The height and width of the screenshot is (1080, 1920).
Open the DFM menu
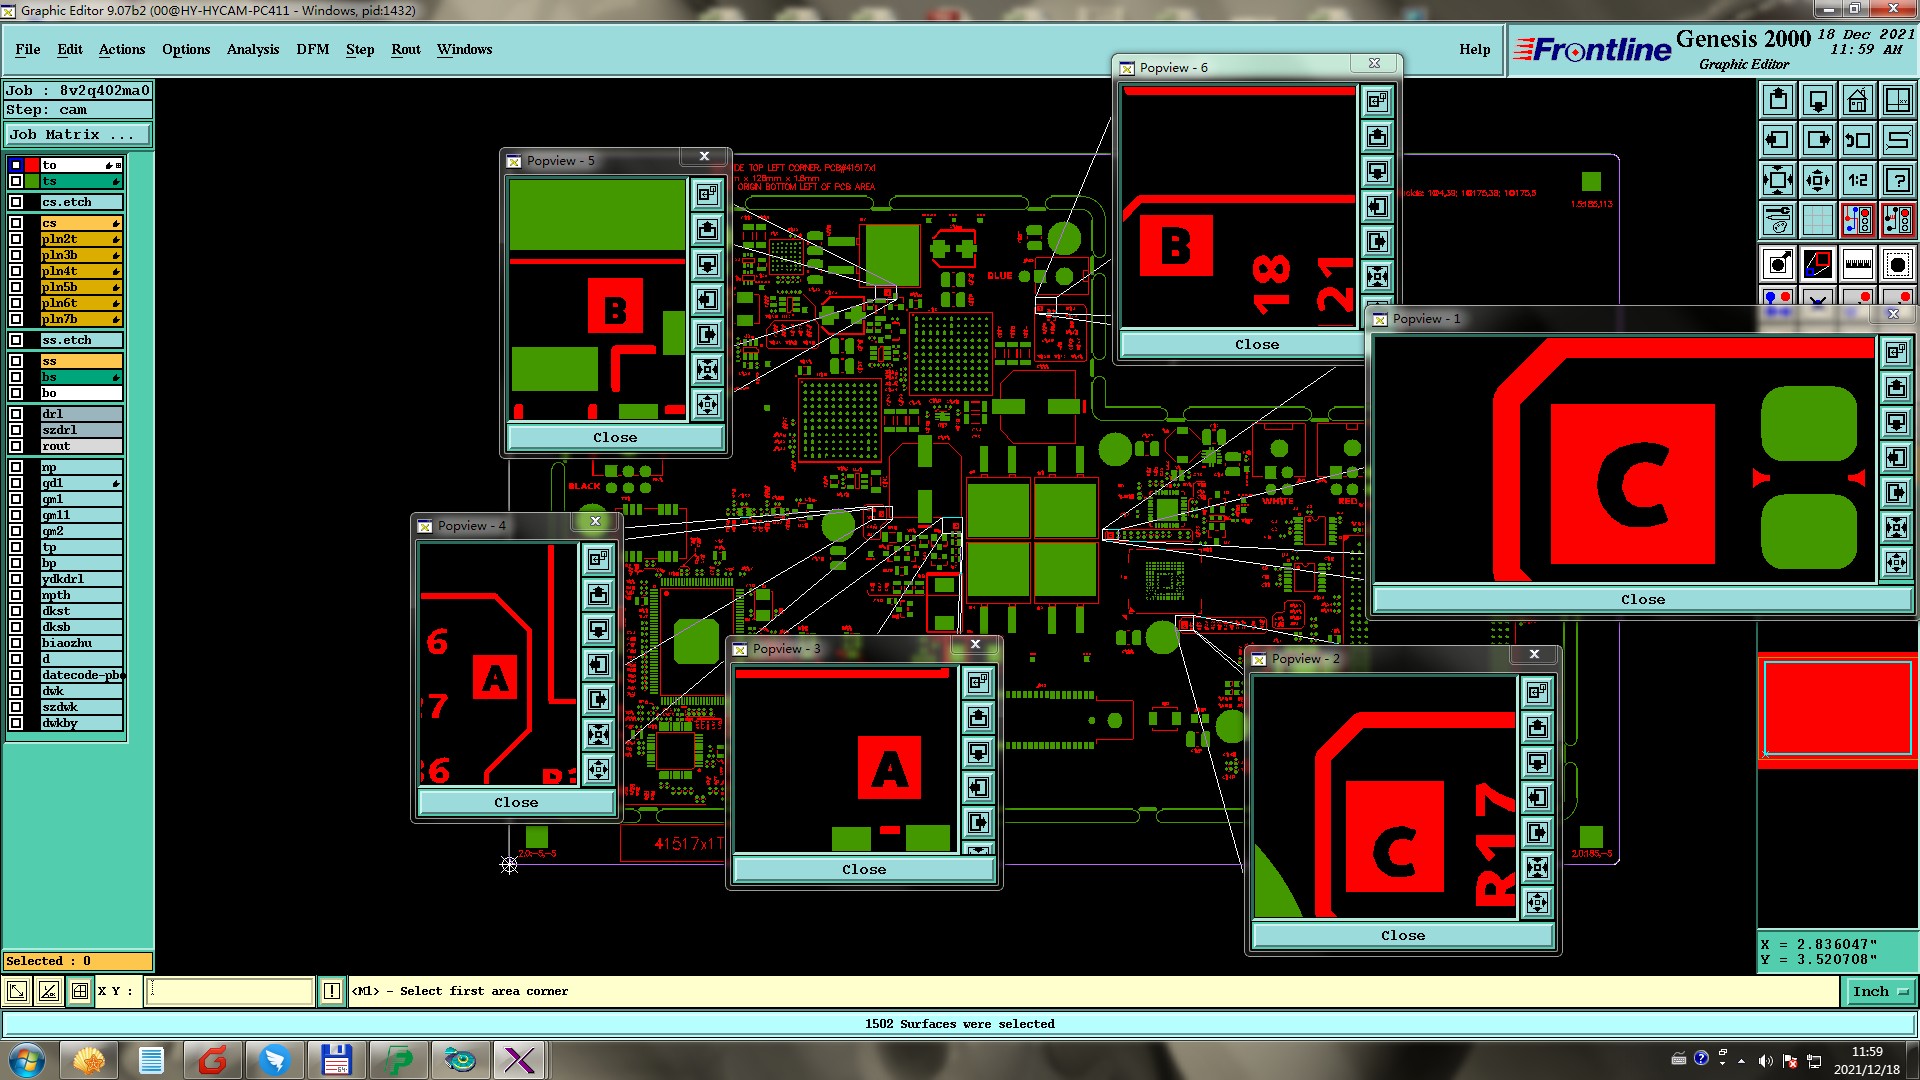click(x=312, y=49)
